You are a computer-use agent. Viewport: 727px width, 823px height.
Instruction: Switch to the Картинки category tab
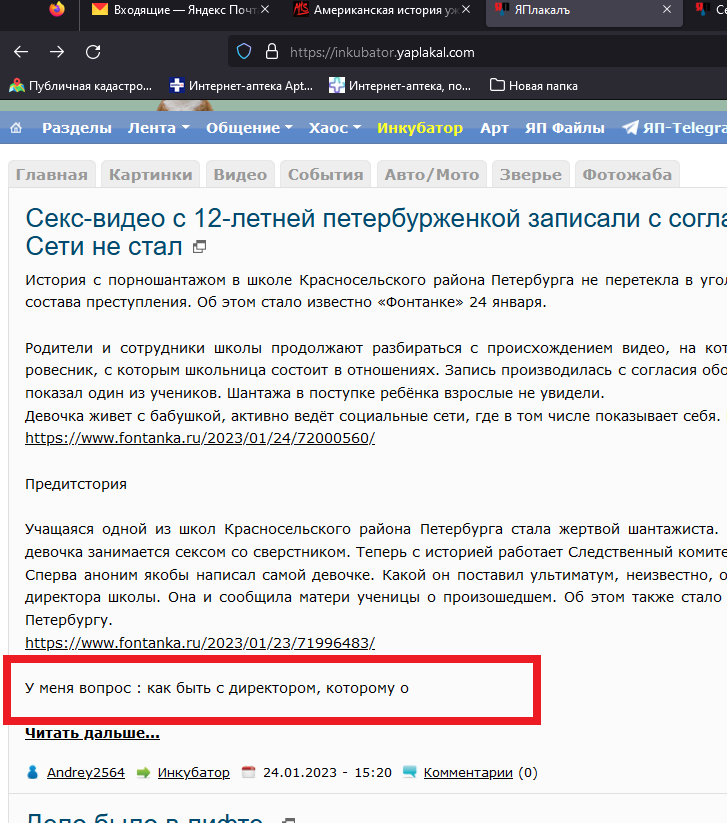[x=151, y=174]
